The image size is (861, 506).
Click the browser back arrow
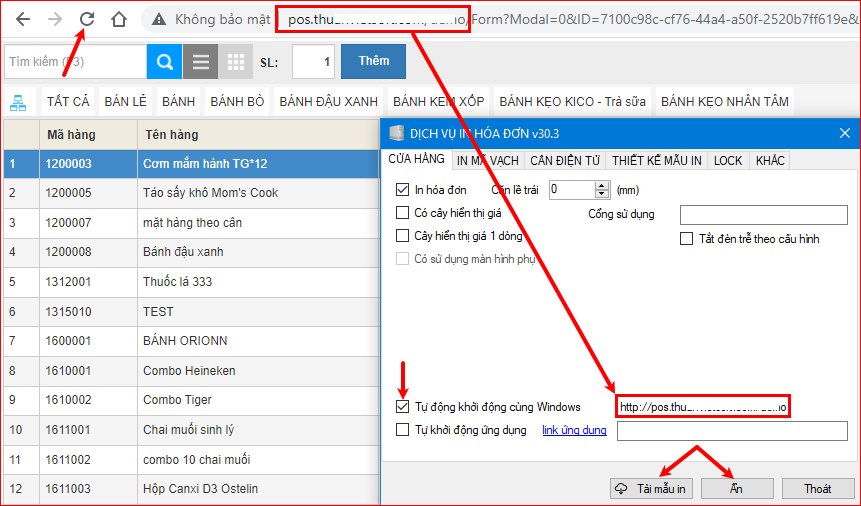tap(23, 19)
